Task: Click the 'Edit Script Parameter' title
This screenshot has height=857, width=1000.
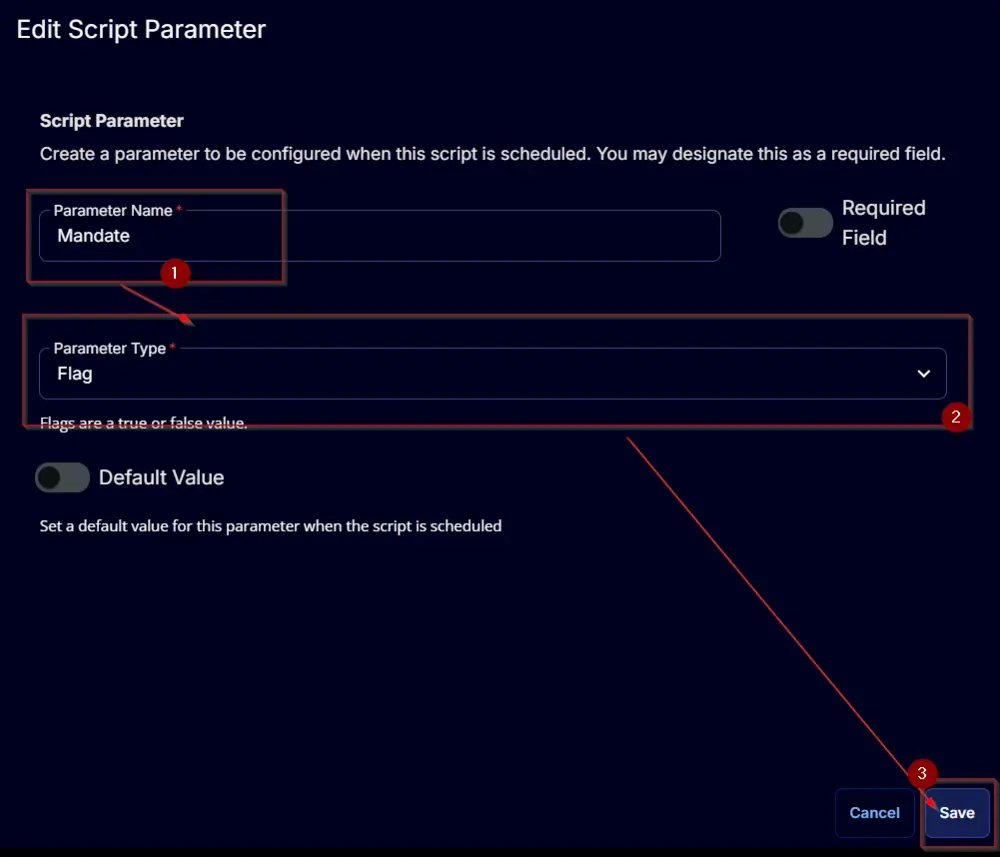Action: tap(141, 29)
